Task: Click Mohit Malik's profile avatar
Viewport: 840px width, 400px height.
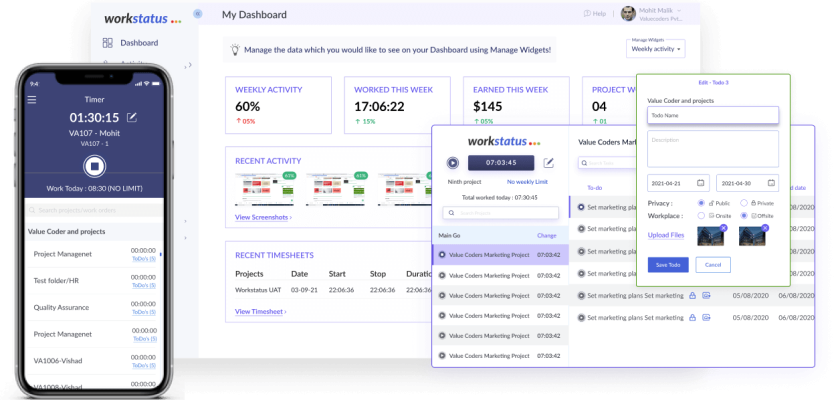Action: click(x=628, y=13)
